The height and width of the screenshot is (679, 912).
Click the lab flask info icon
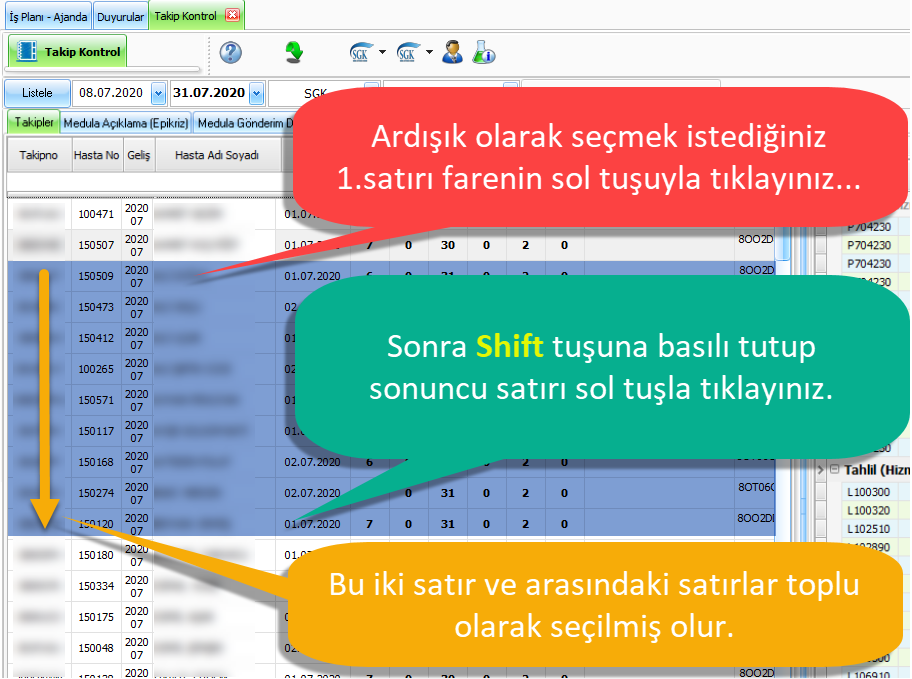click(x=483, y=52)
